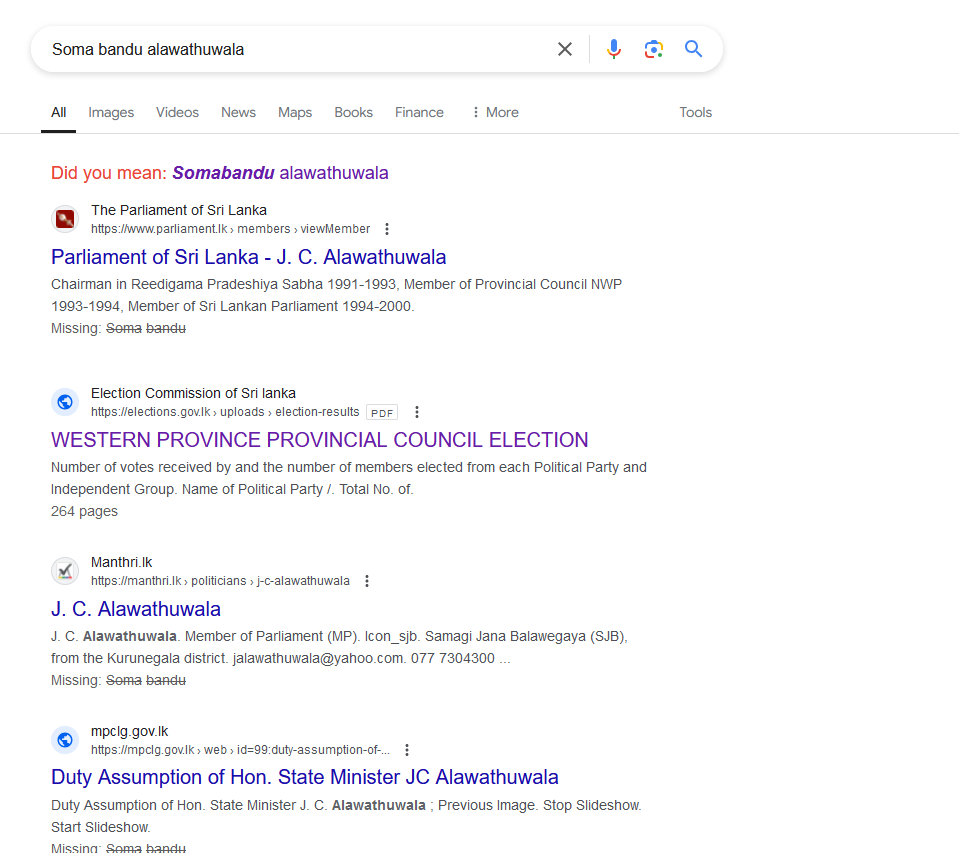959x853 pixels.
Task: Click the "mpclg.gov.lk" site name
Action: pos(130,731)
